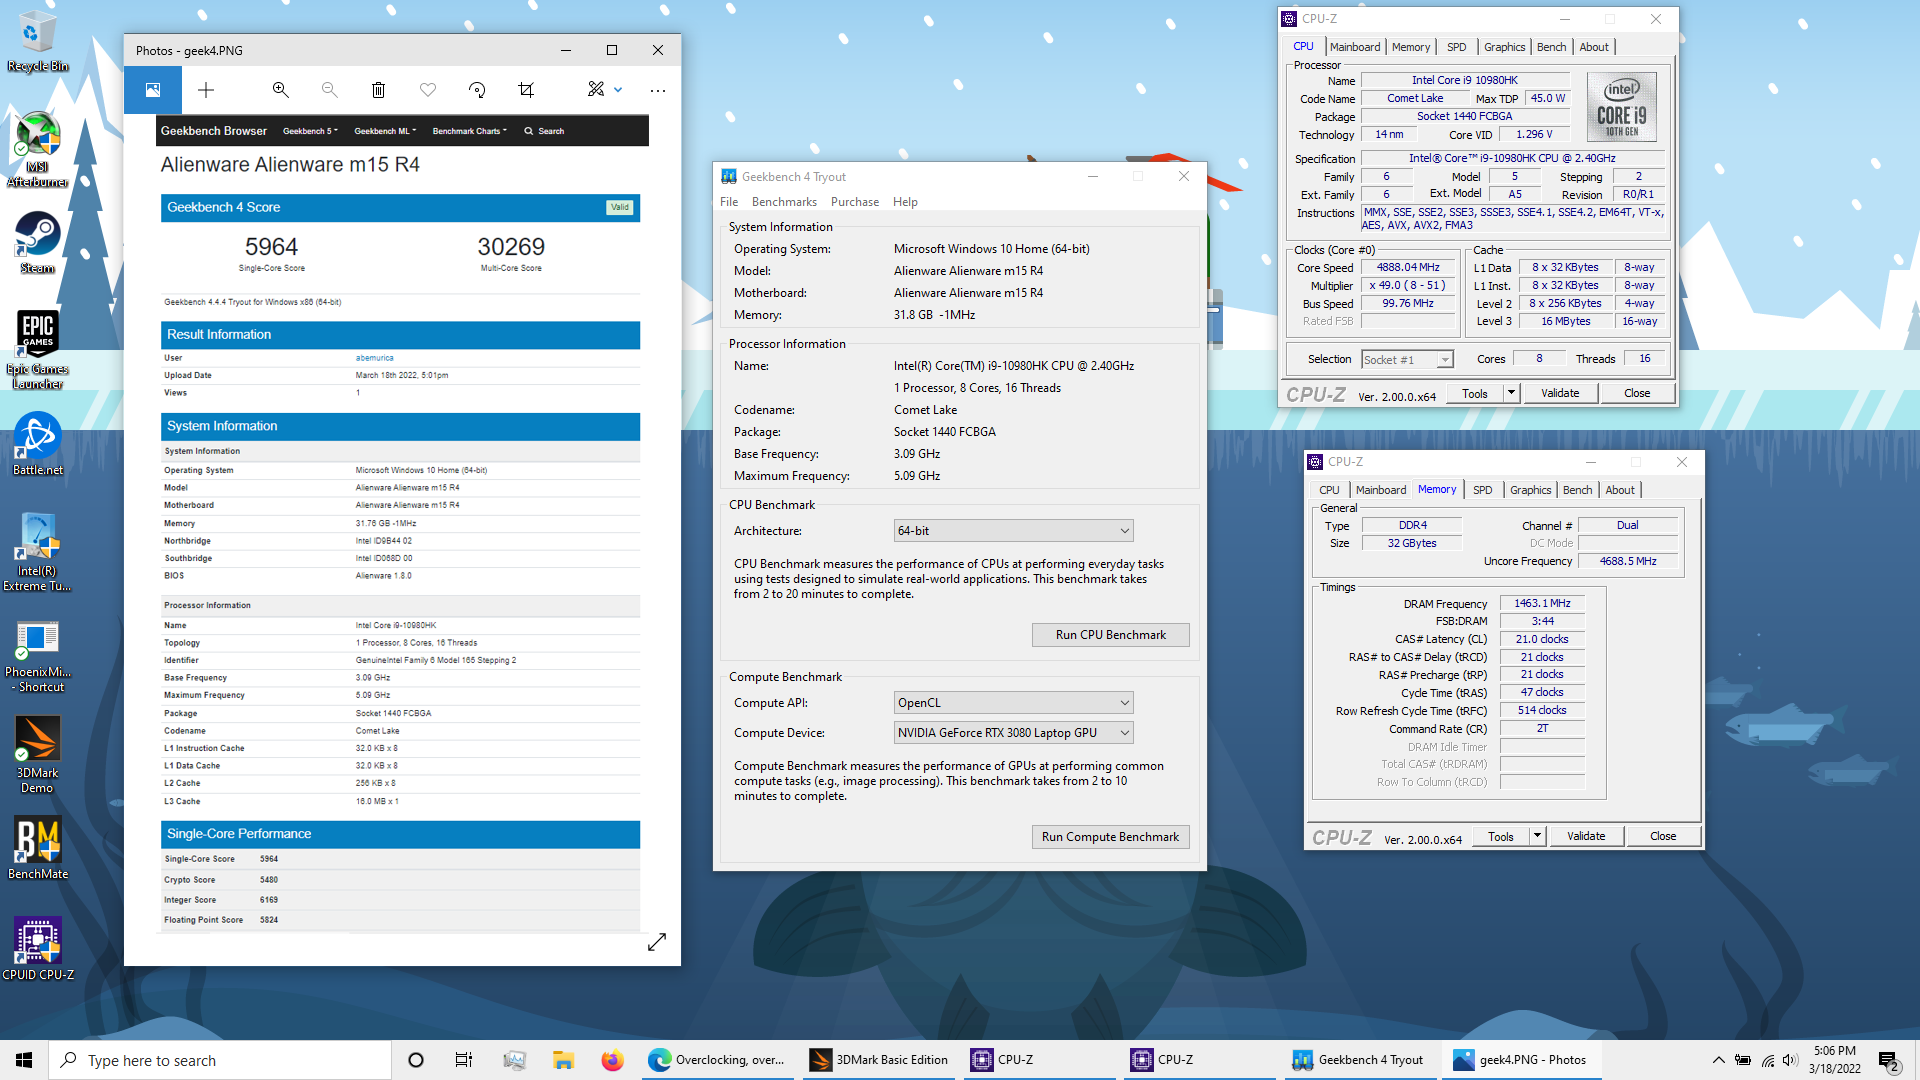The image size is (1920, 1080).
Task: Open Firefox from the taskbar
Action: point(612,1060)
